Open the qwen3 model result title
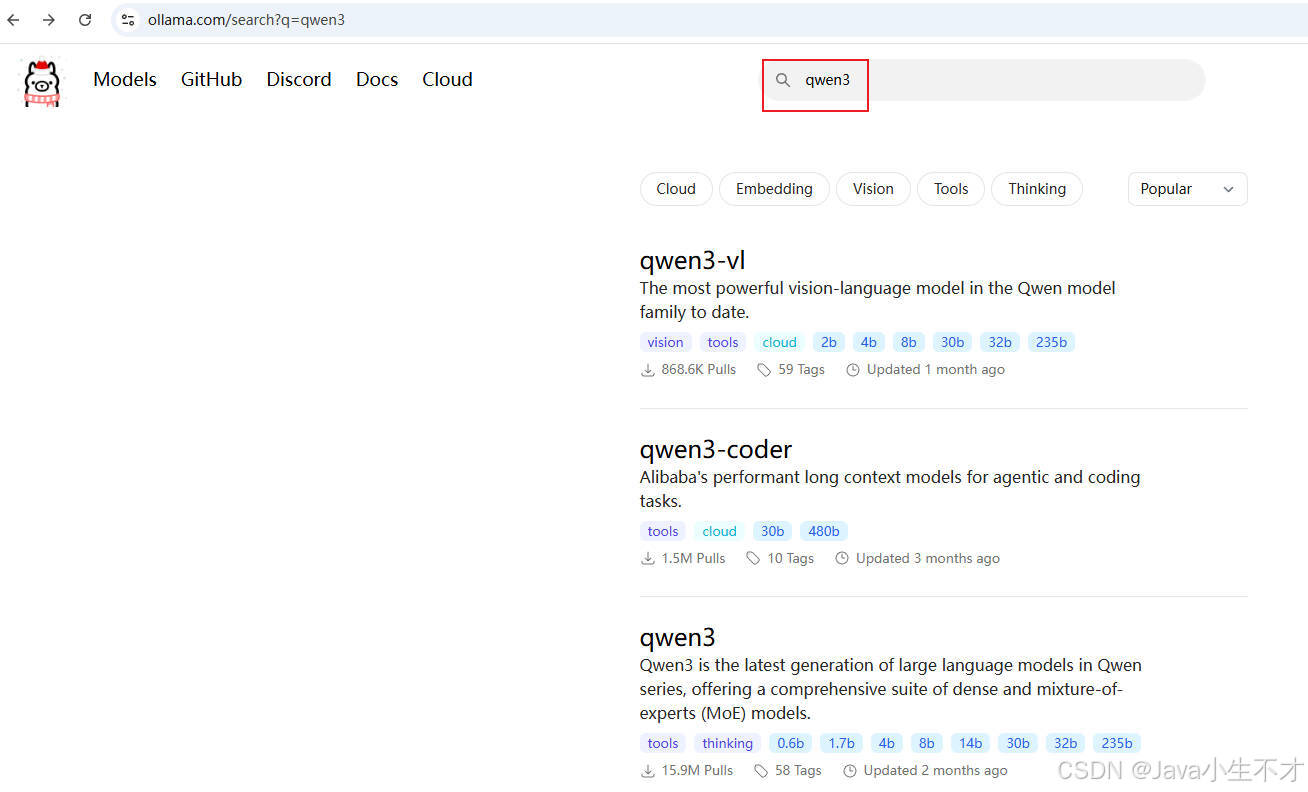The height and width of the screenshot is (792, 1308). [678, 638]
